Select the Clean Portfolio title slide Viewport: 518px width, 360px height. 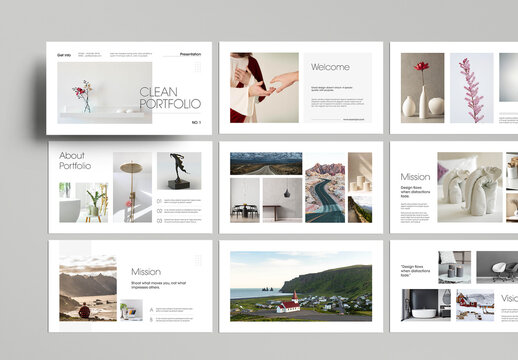point(129,88)
